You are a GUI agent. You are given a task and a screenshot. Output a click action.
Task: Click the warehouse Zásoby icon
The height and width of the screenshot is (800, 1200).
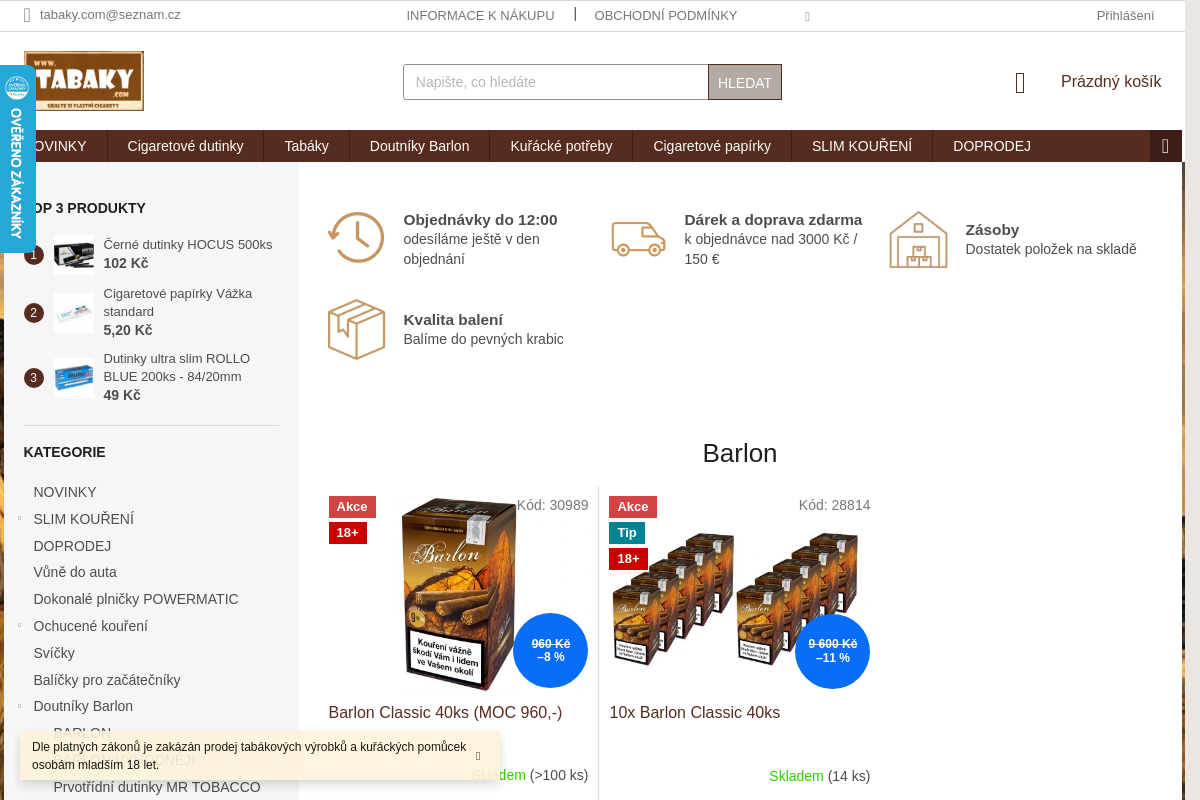pos(918,239)
